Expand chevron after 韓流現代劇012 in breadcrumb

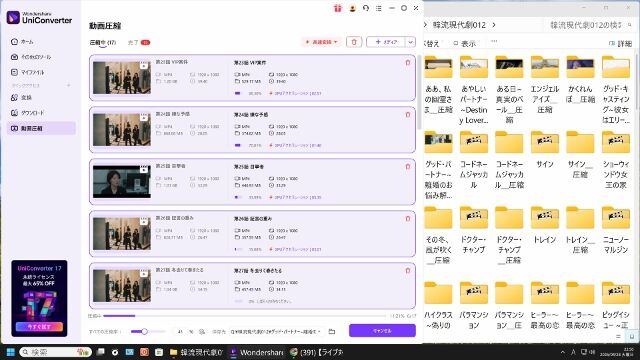click(x=494, y=25)
